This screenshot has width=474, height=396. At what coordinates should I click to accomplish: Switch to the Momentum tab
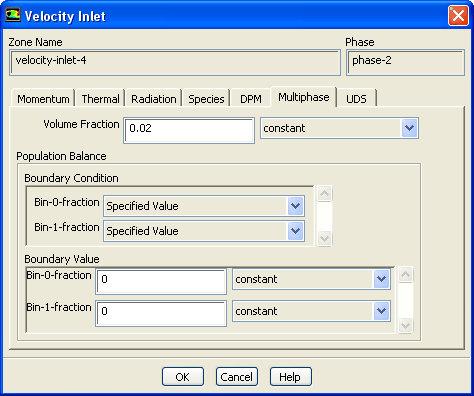click(43, 99)
